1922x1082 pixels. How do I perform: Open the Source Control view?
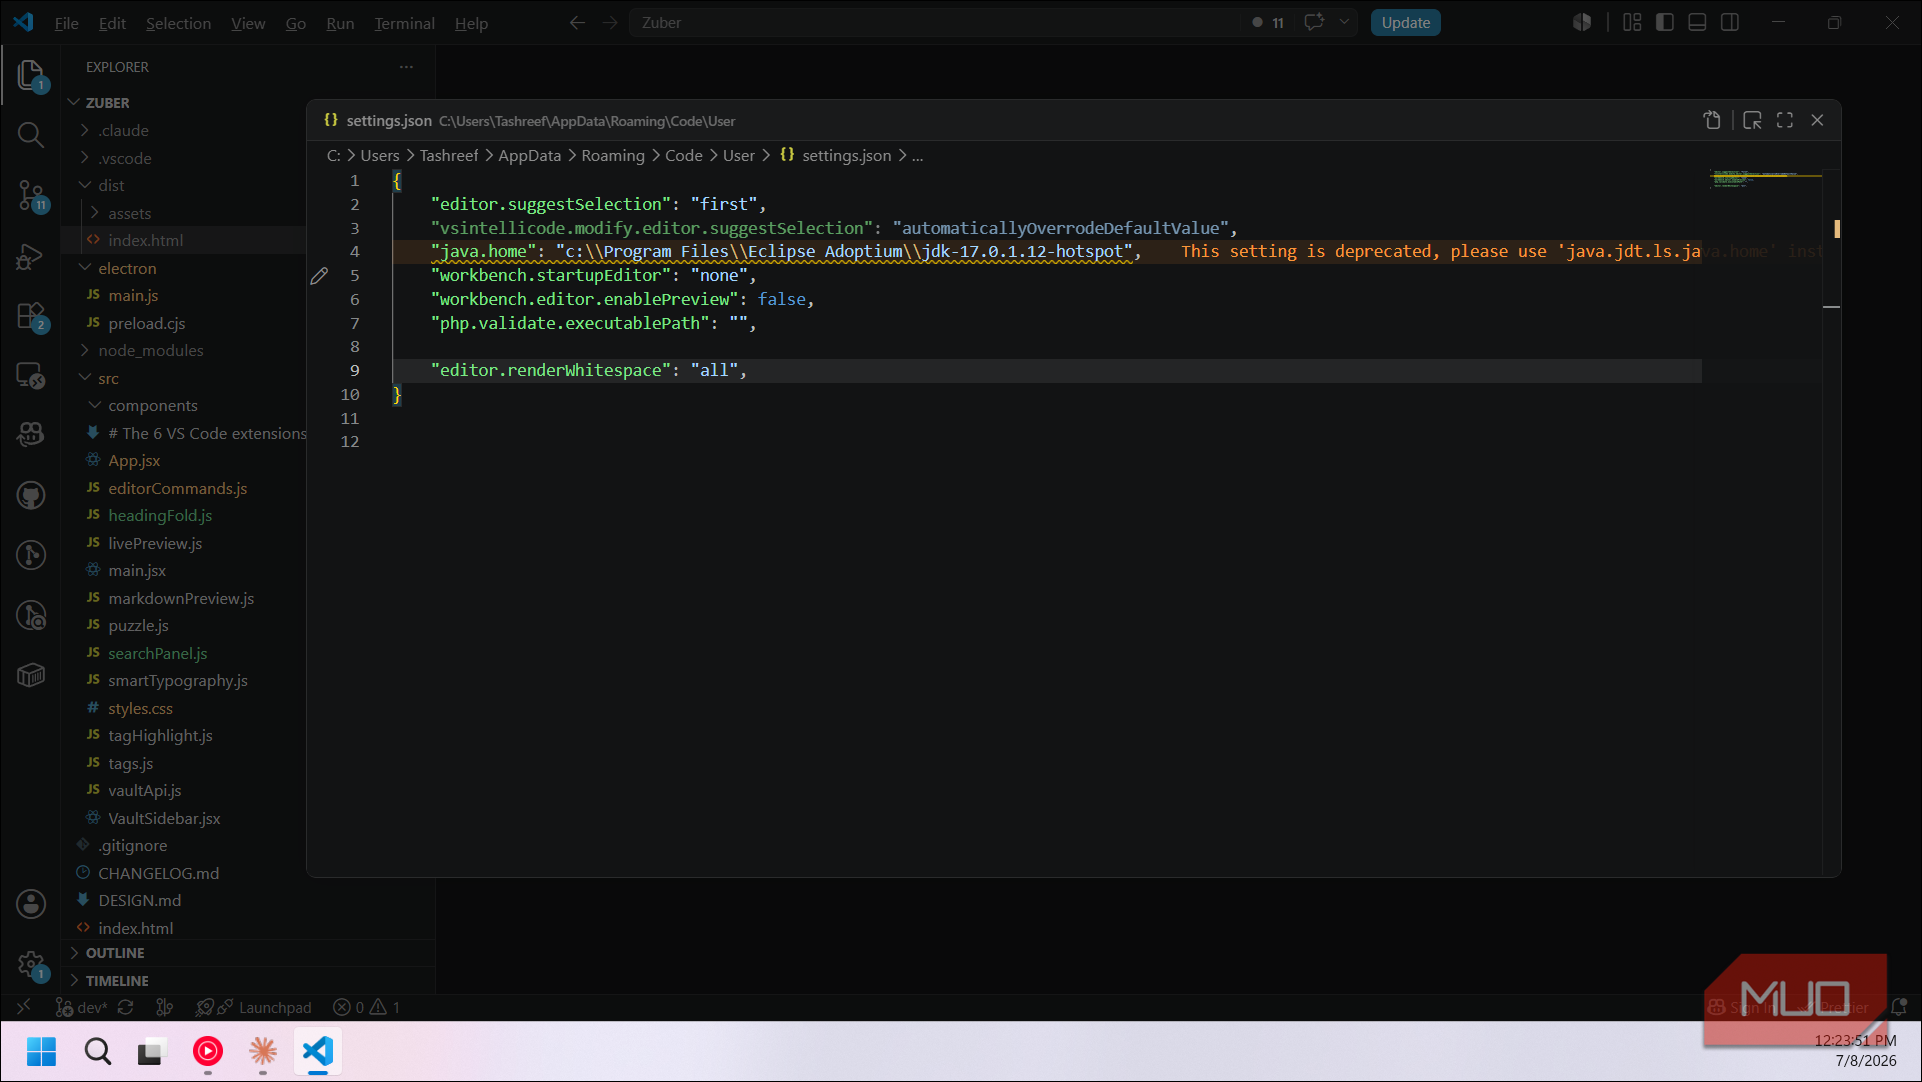point(31,195)
